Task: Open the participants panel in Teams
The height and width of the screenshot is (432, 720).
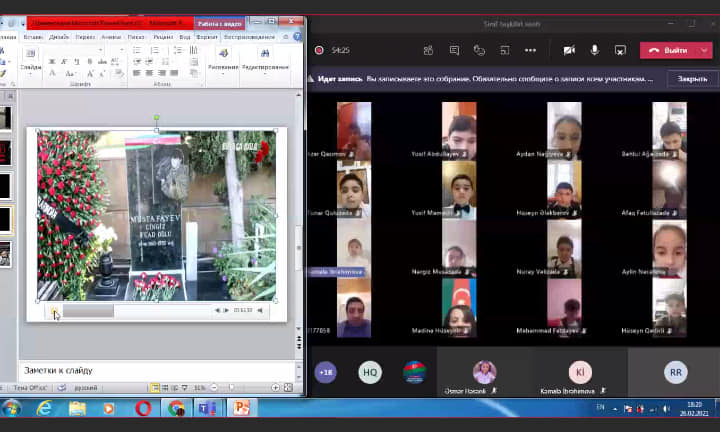Action: pyautogui.click(x=428, y=50)
